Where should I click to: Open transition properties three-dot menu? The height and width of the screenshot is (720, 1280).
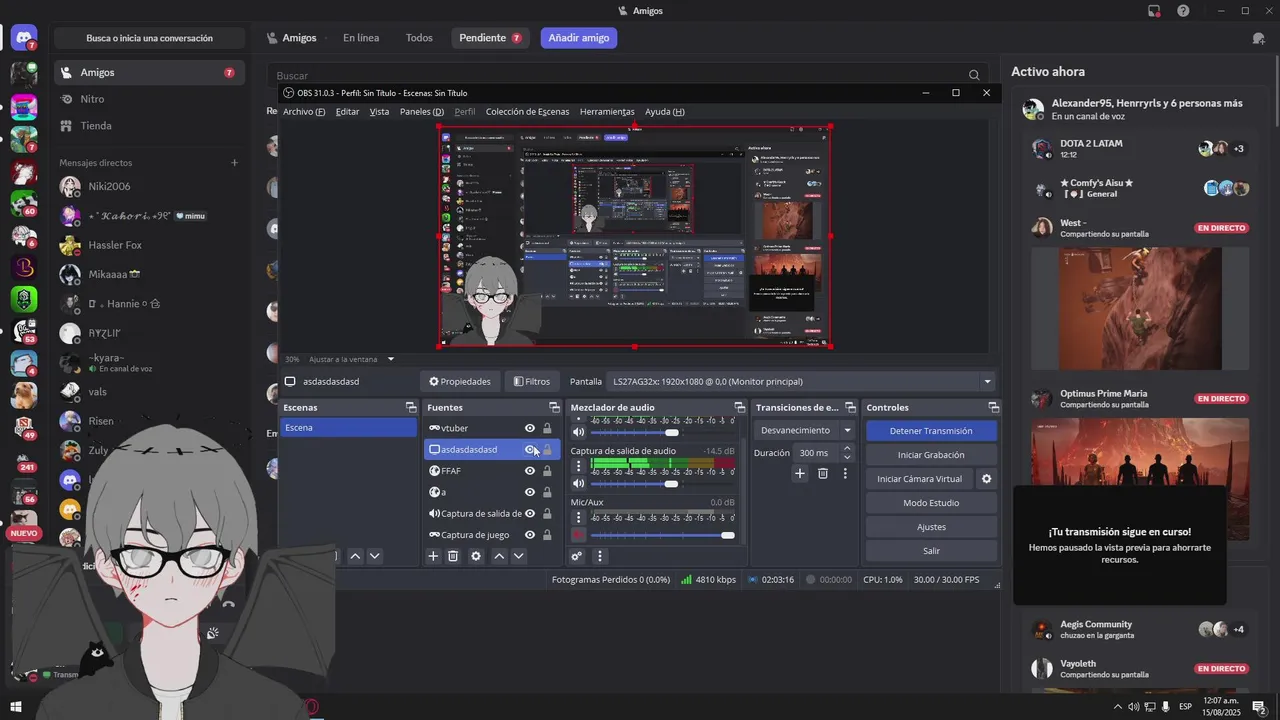click(x=845, y=473)
